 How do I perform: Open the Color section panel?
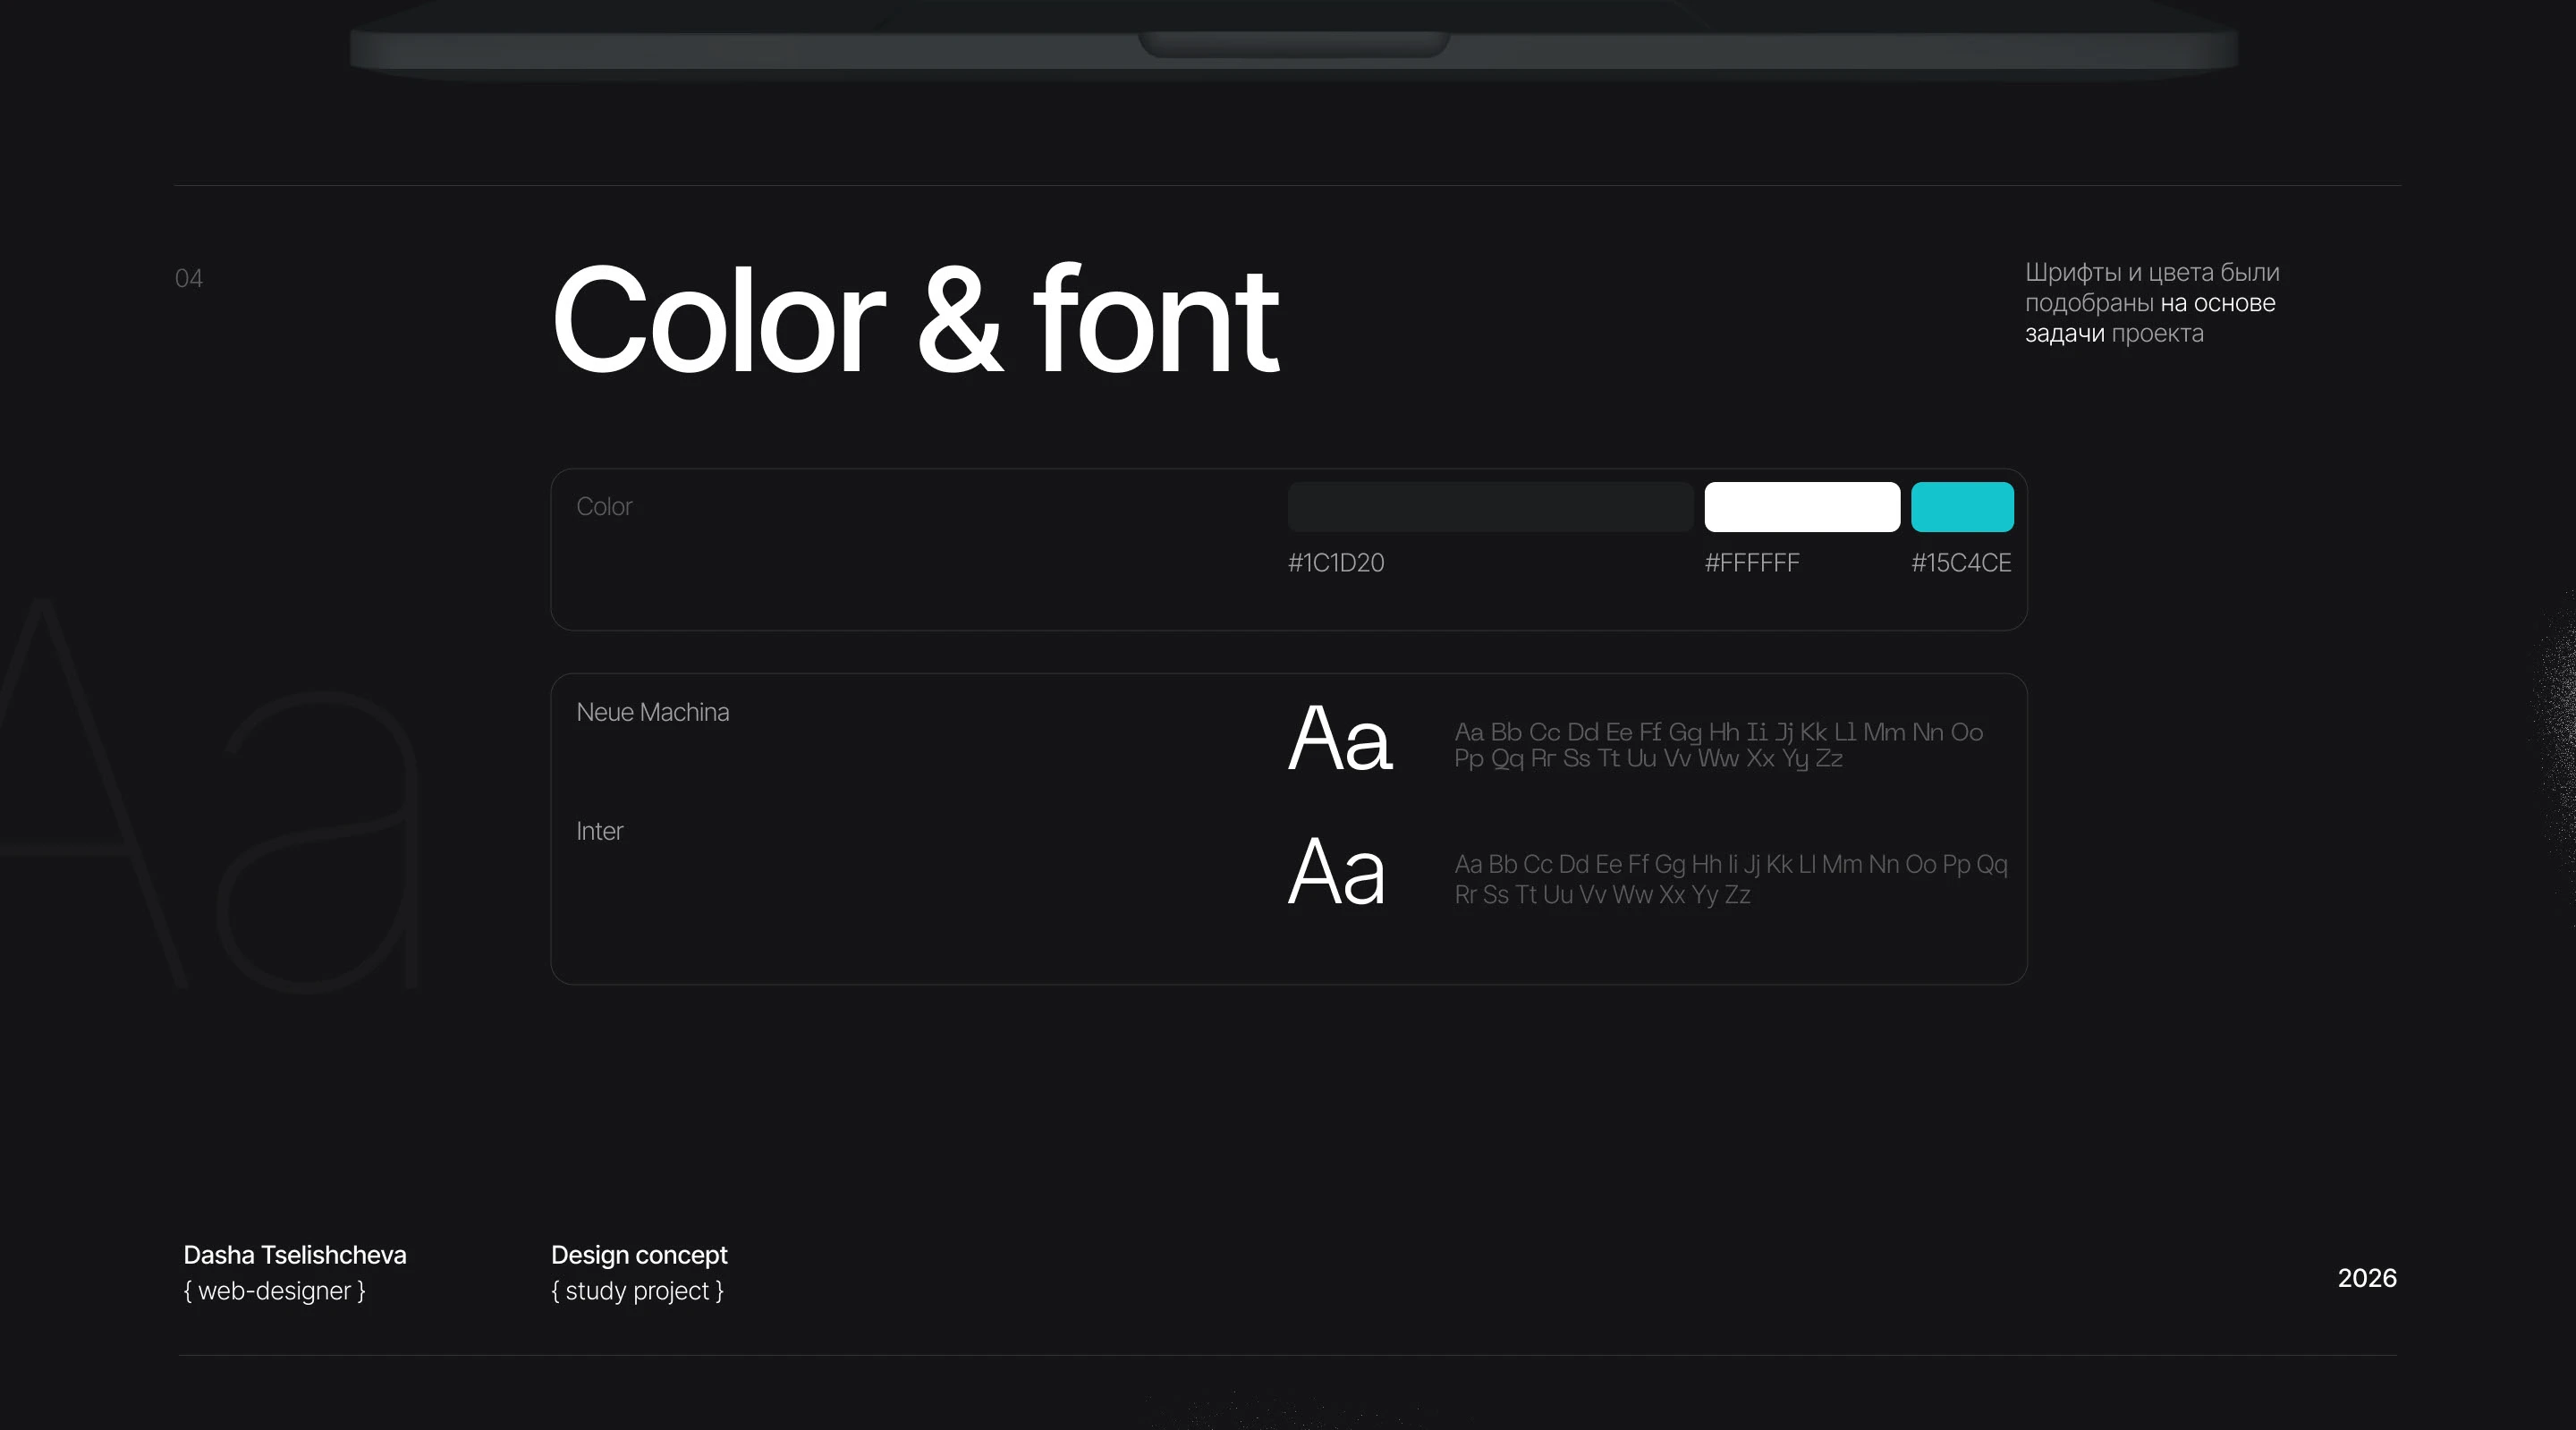[604, 507]
